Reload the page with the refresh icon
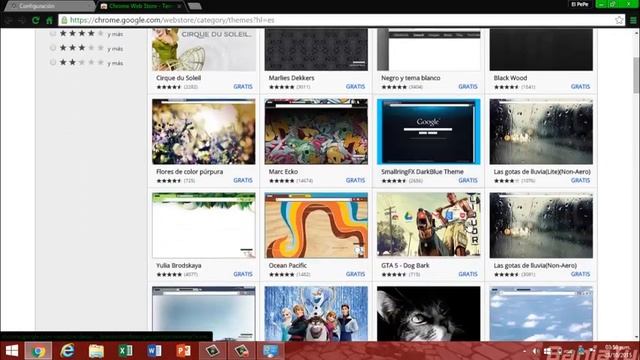This screenshot has height=360, width=640. (36, 20)
